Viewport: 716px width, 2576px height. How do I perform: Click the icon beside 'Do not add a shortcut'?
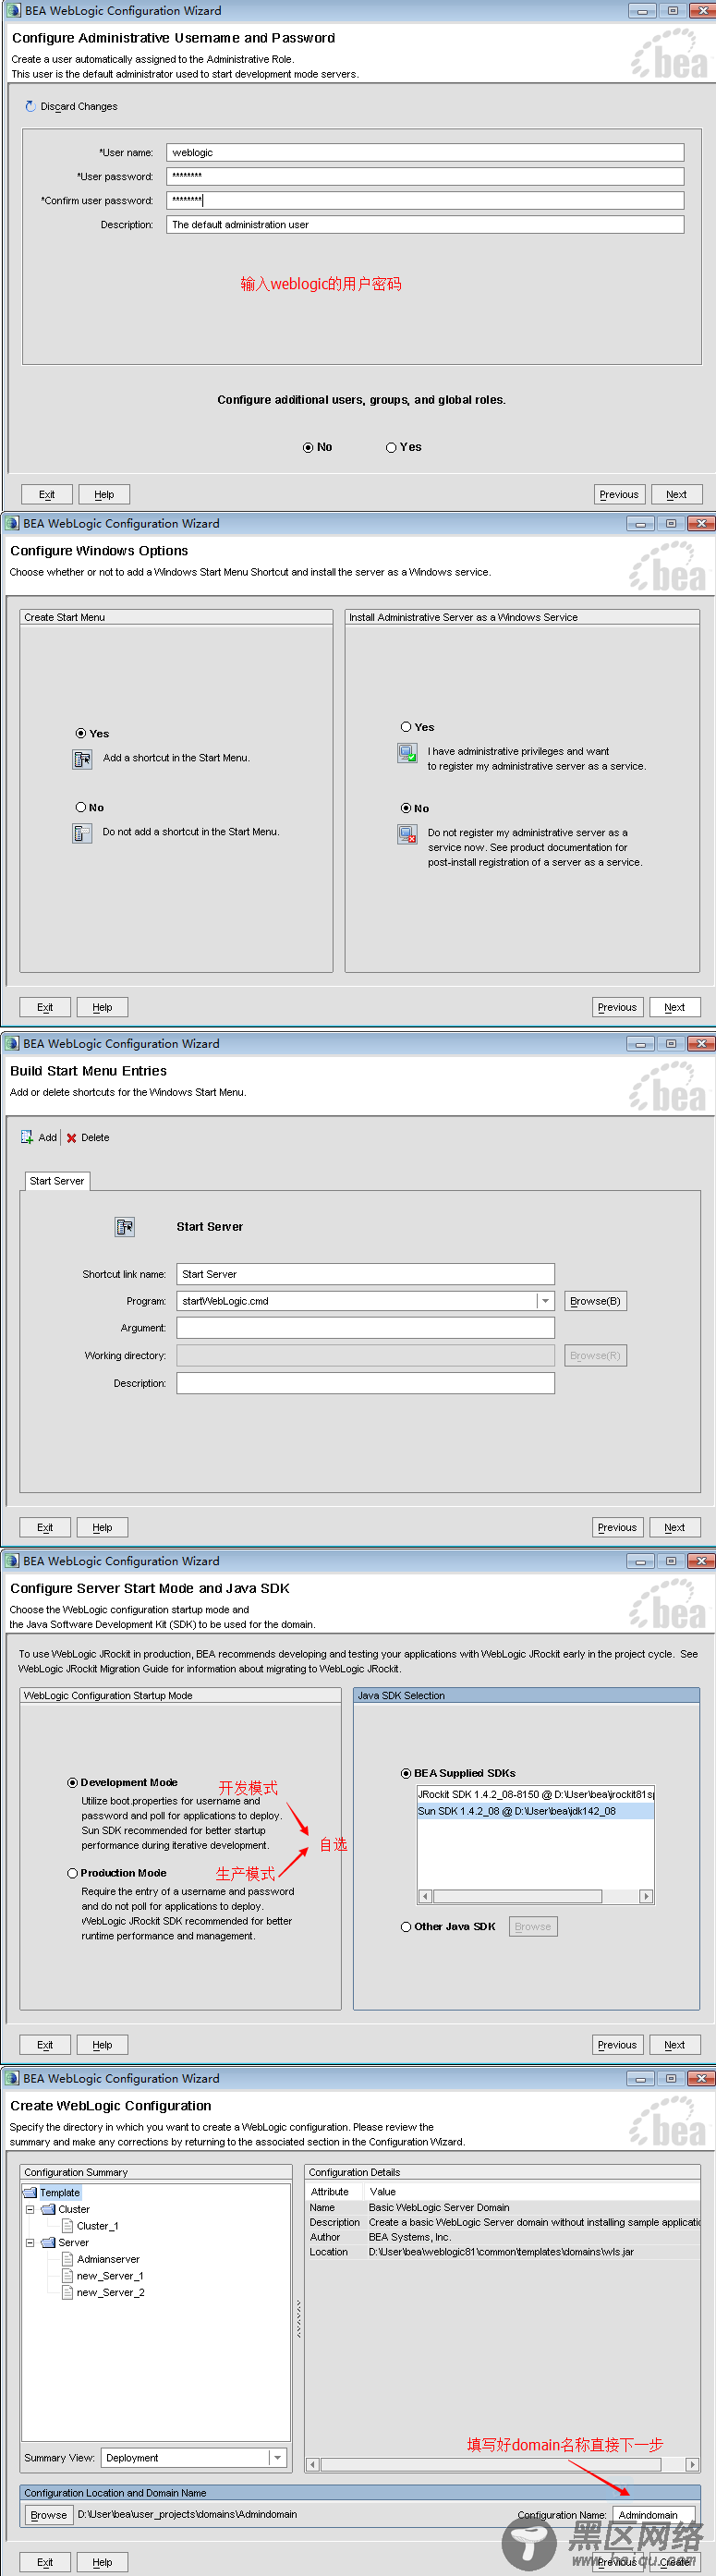tap(83, 833)
